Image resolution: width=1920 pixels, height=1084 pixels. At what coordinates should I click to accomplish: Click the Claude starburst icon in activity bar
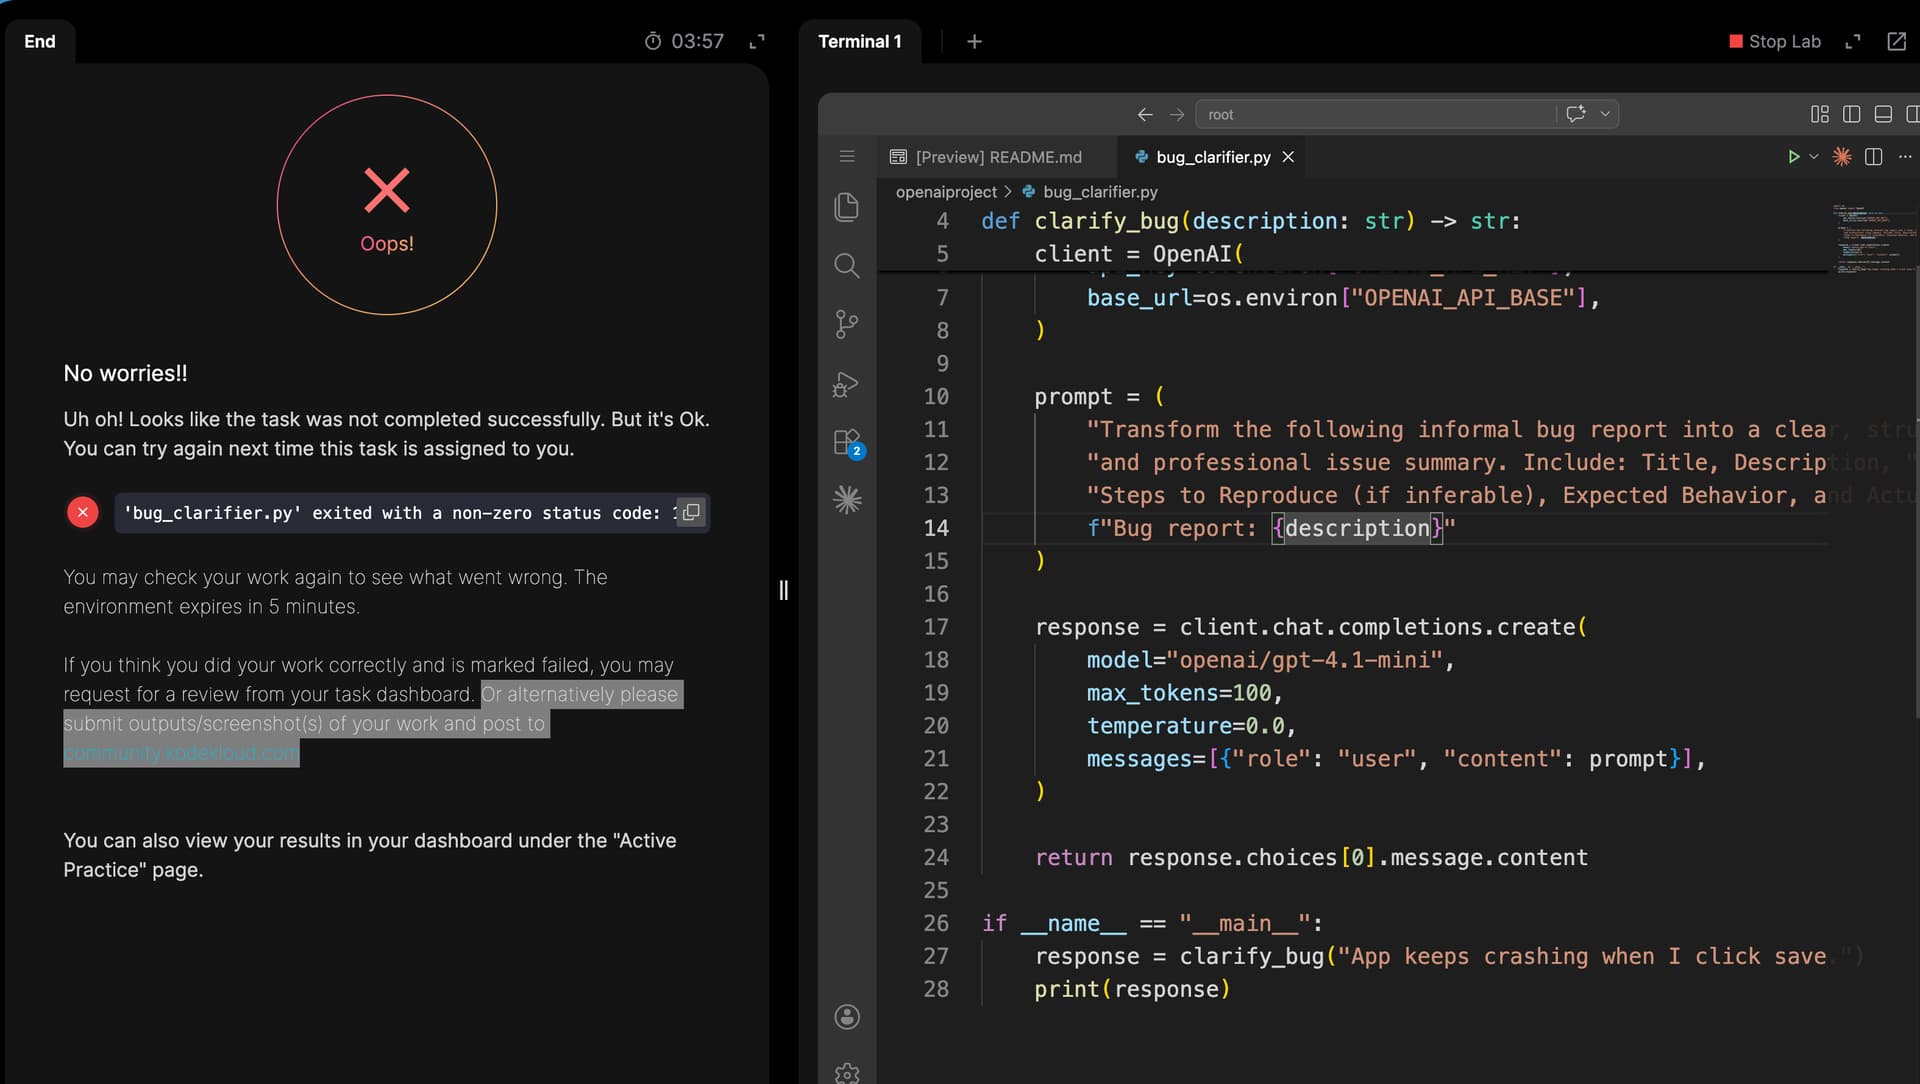point(846,500)
